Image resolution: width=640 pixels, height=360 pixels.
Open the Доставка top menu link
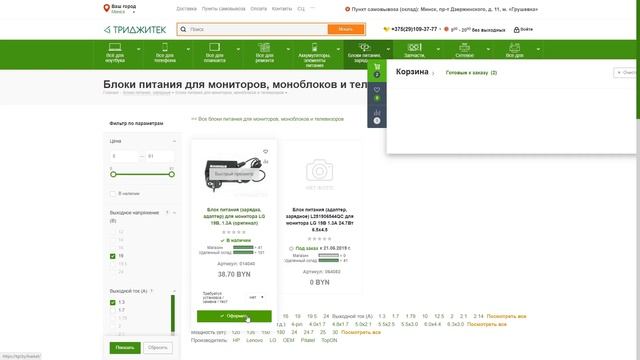click(186, 9)
